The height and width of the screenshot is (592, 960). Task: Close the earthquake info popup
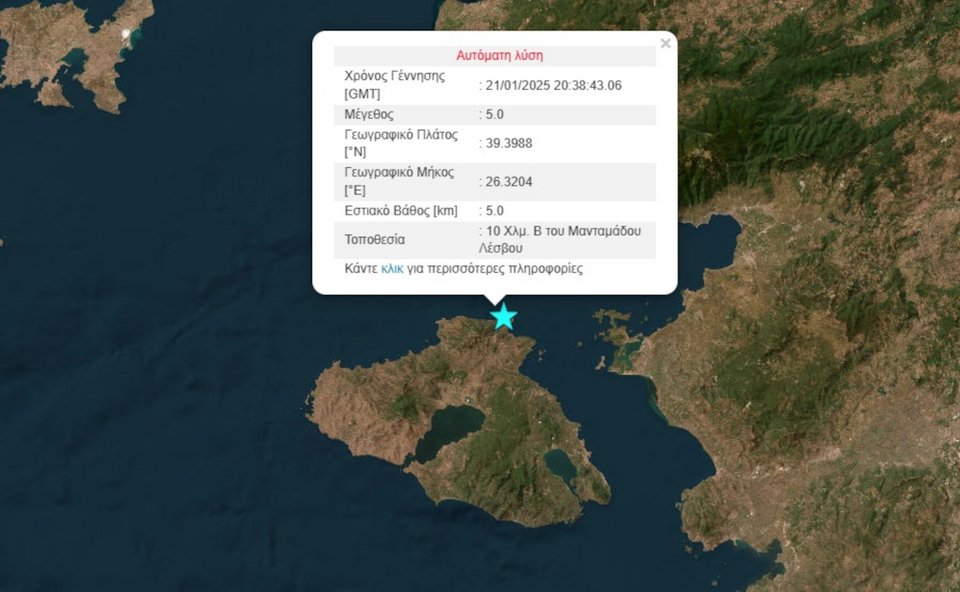click(x=665, y=44)
